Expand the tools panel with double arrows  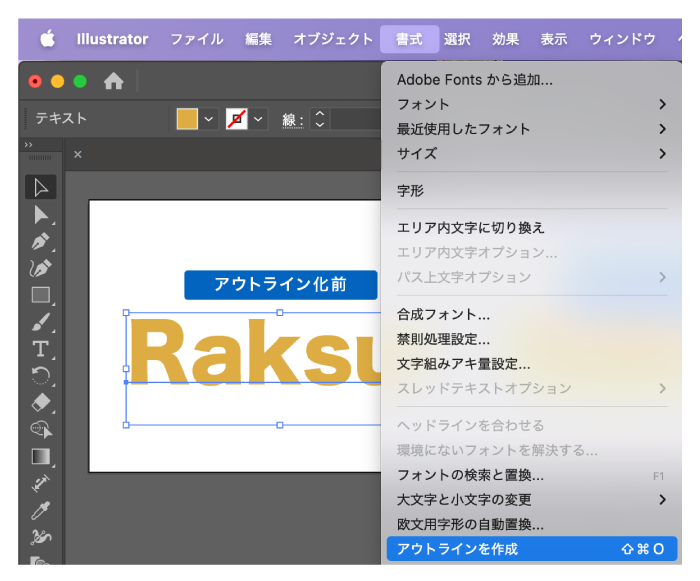pos(29,145)
